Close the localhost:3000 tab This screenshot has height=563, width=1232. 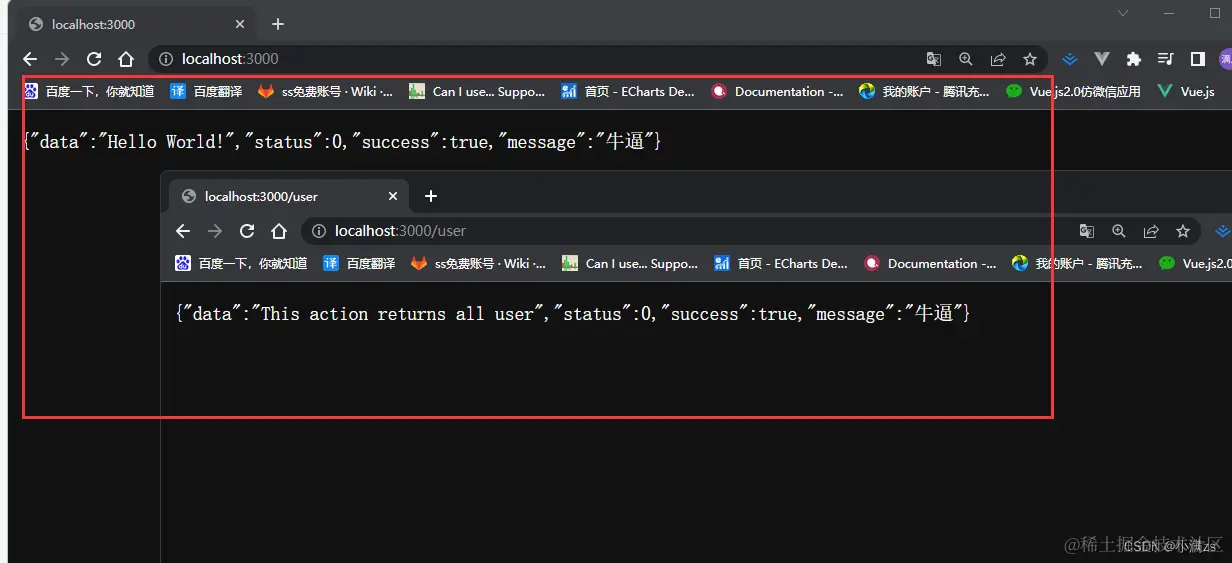coord(240,24)
